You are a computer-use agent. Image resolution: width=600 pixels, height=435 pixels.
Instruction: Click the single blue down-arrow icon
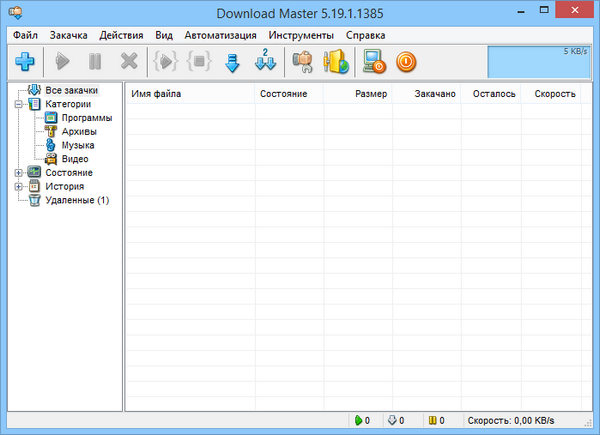coord(232,62)
